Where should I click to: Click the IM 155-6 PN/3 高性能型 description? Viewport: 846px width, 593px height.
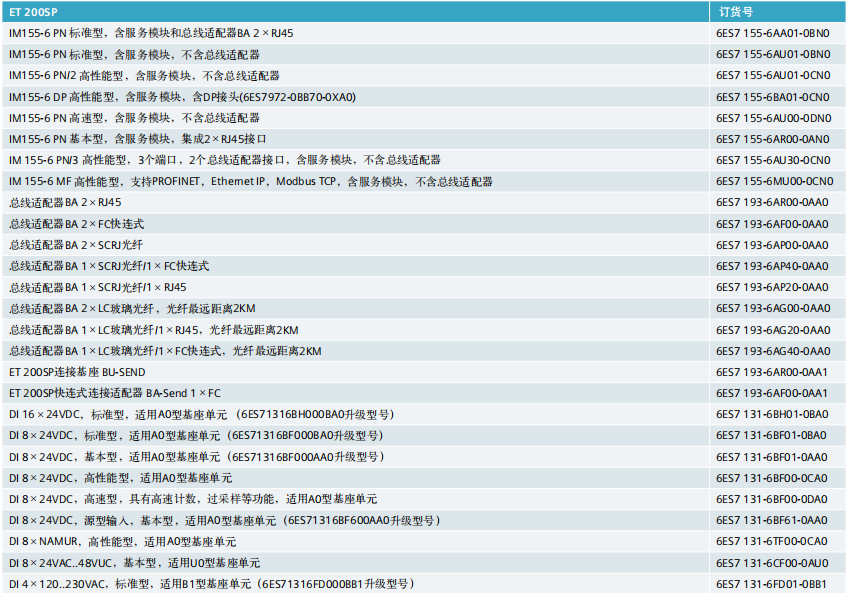coord(224,160)
